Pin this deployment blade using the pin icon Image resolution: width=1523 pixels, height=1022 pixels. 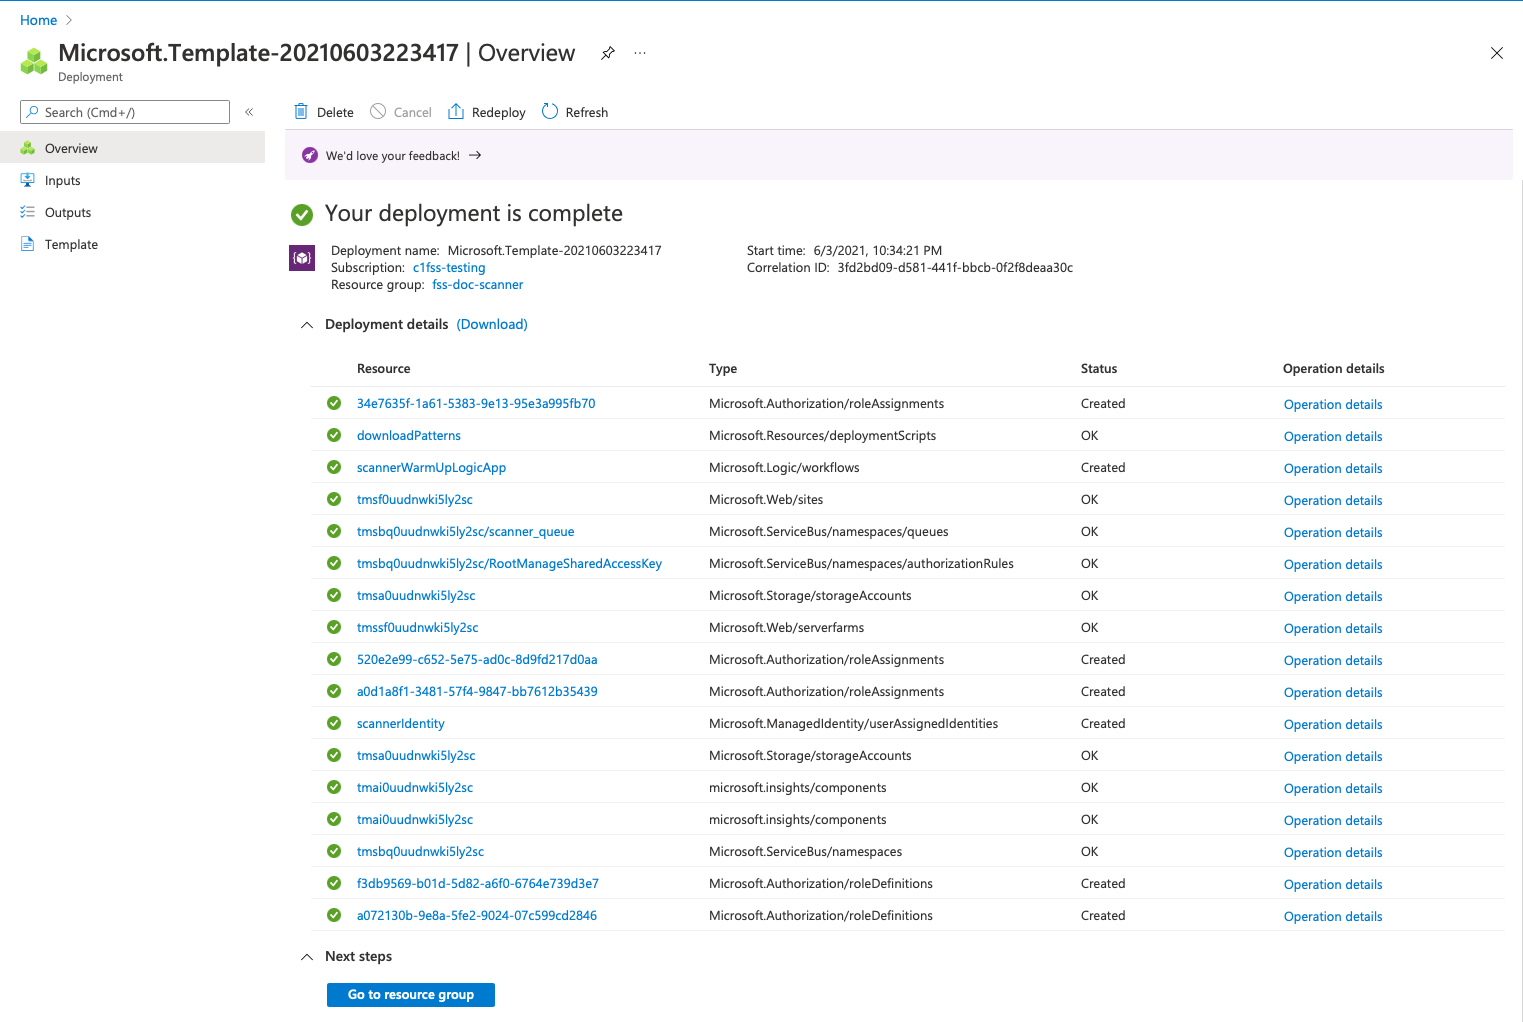608,54
